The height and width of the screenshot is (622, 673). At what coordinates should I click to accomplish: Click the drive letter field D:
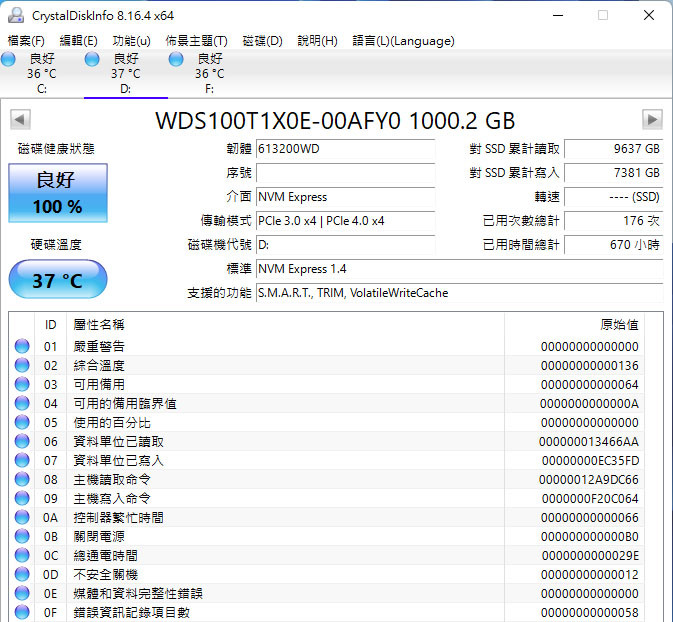(346, 245)
